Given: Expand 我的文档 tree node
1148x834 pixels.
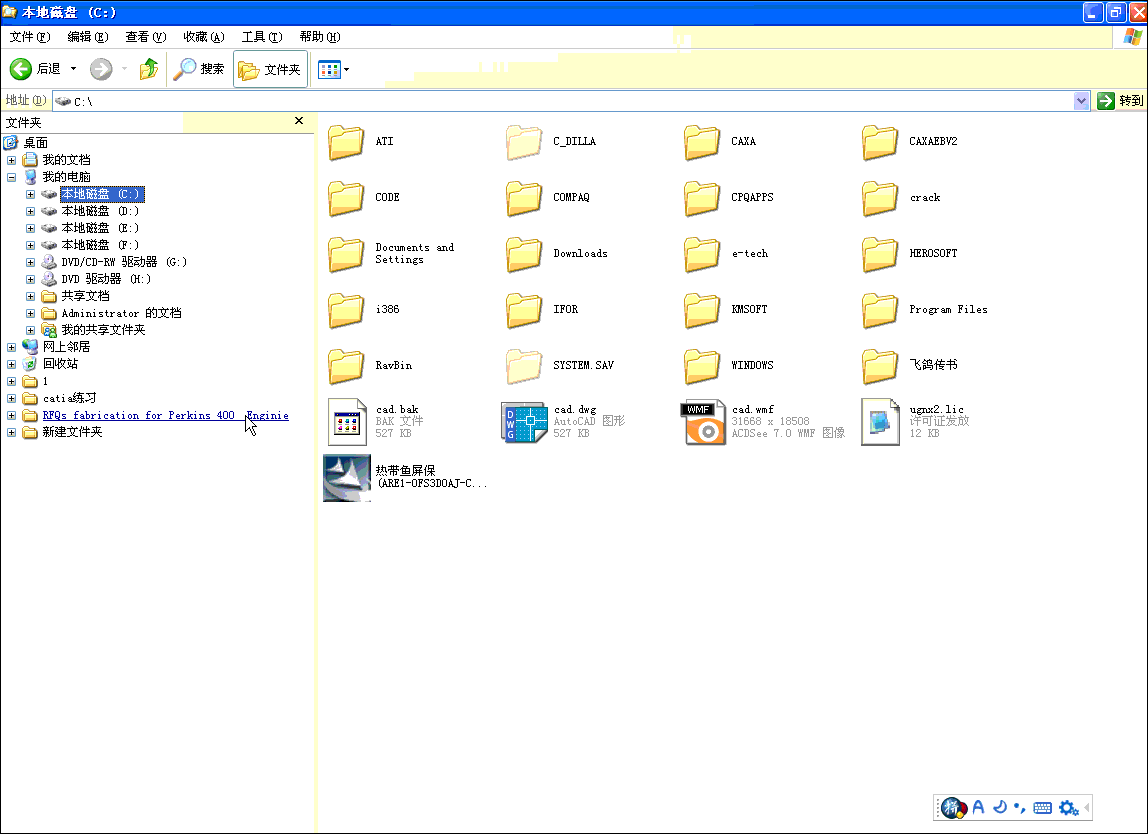Looking at the screenshot, I should click(x=12, y=160).
